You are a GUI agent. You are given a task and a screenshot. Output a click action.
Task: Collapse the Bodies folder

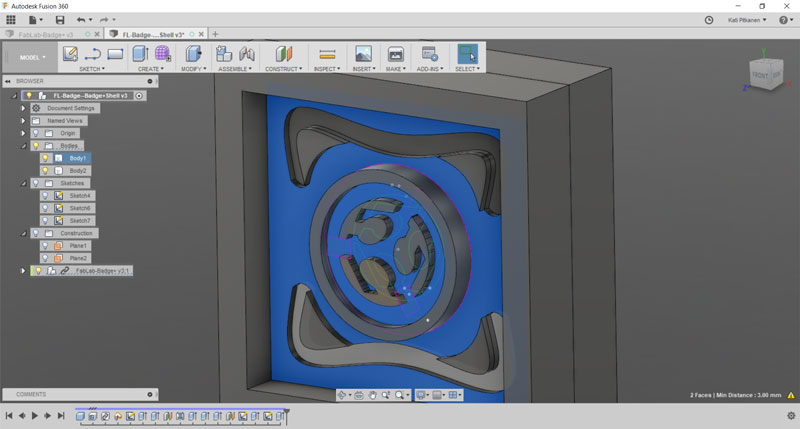click(x=23, y=146)
